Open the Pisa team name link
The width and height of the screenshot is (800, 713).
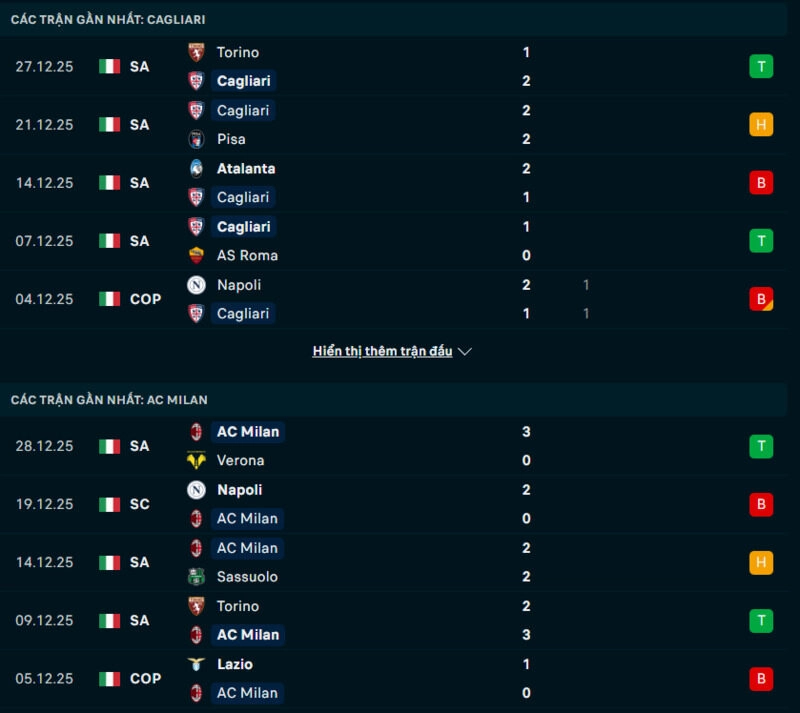coord(232,140)
